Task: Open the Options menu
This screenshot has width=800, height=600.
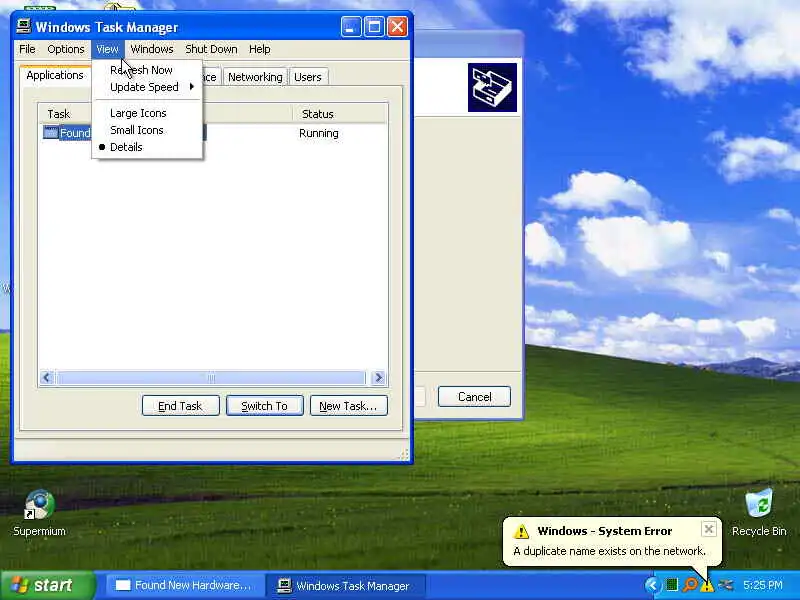Action: tap(66, 49)
